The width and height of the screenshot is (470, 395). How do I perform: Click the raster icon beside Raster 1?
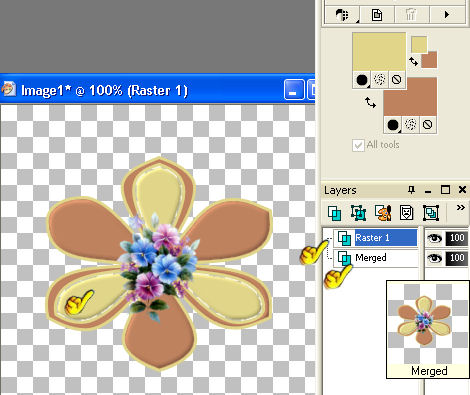pos(344,238)
